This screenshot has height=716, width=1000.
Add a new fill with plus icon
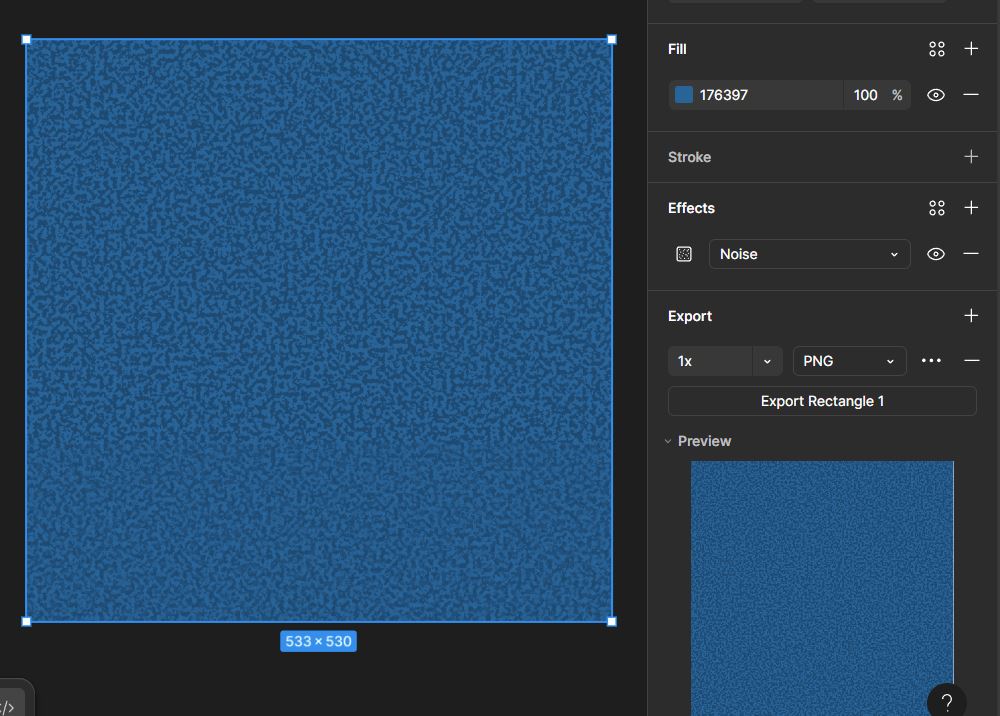[971, 48]
